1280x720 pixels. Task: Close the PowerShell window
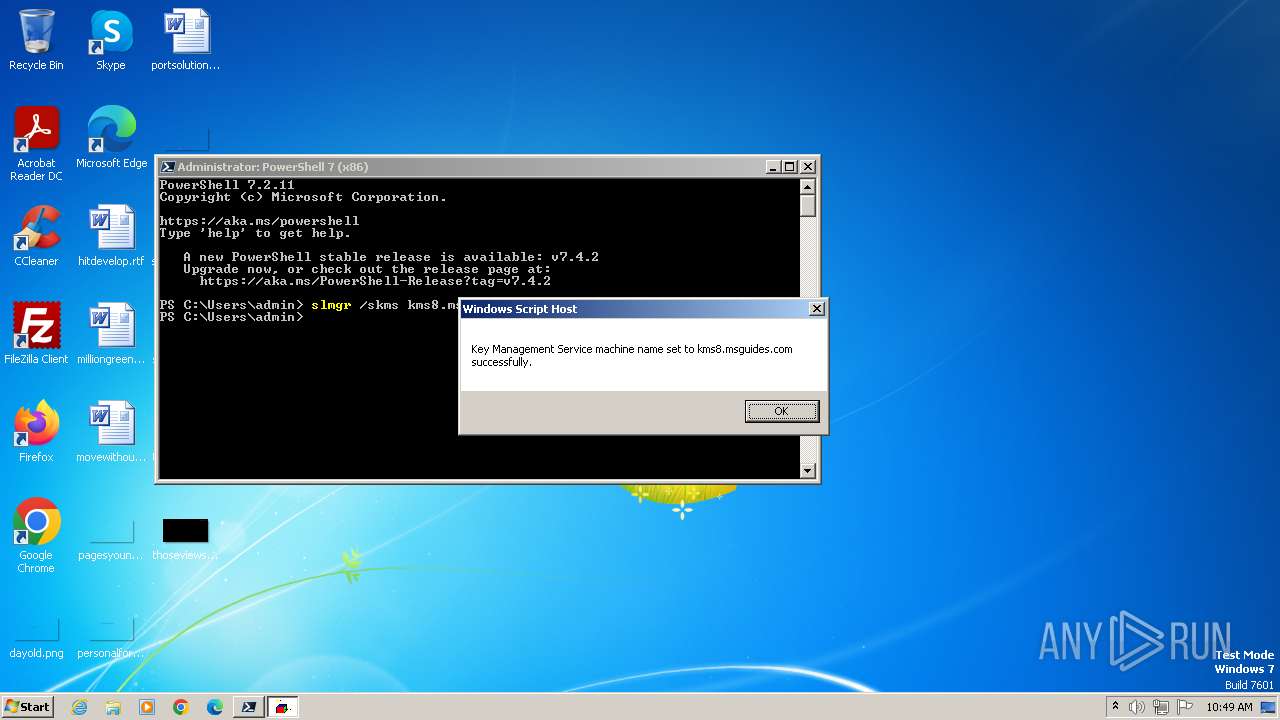[808, 167]
